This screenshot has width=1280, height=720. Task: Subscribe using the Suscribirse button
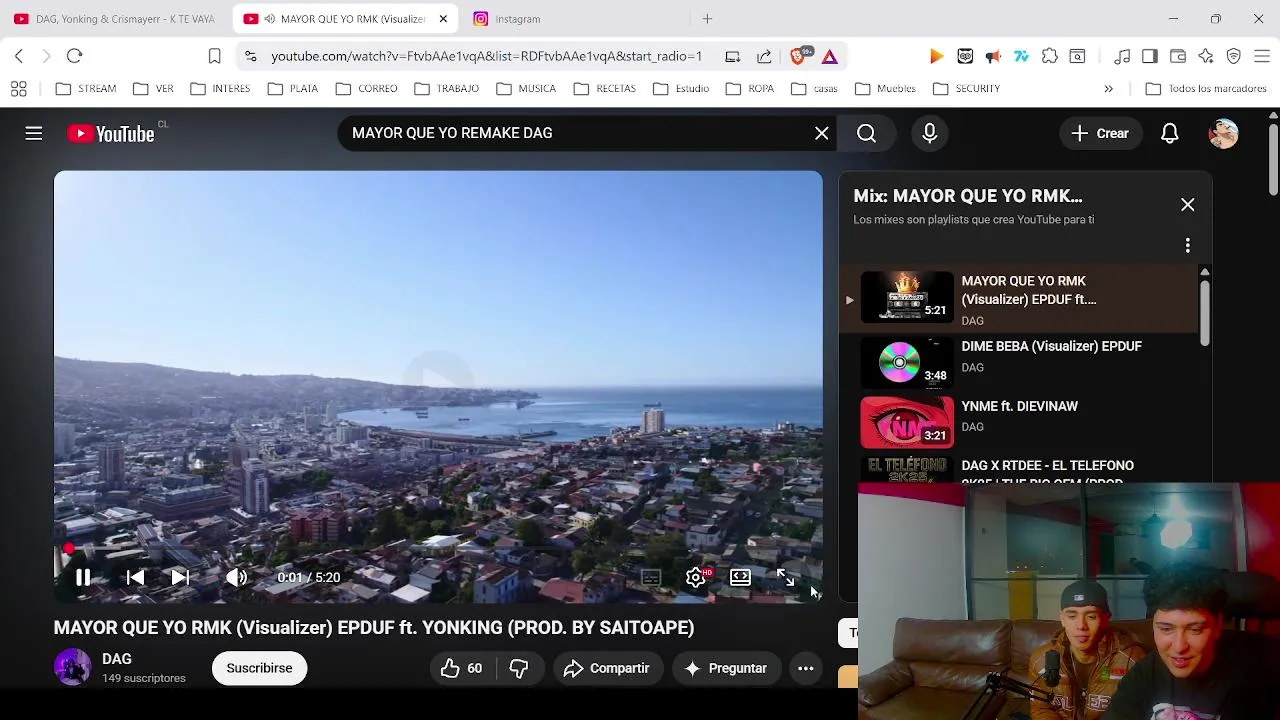click(259, 668)
